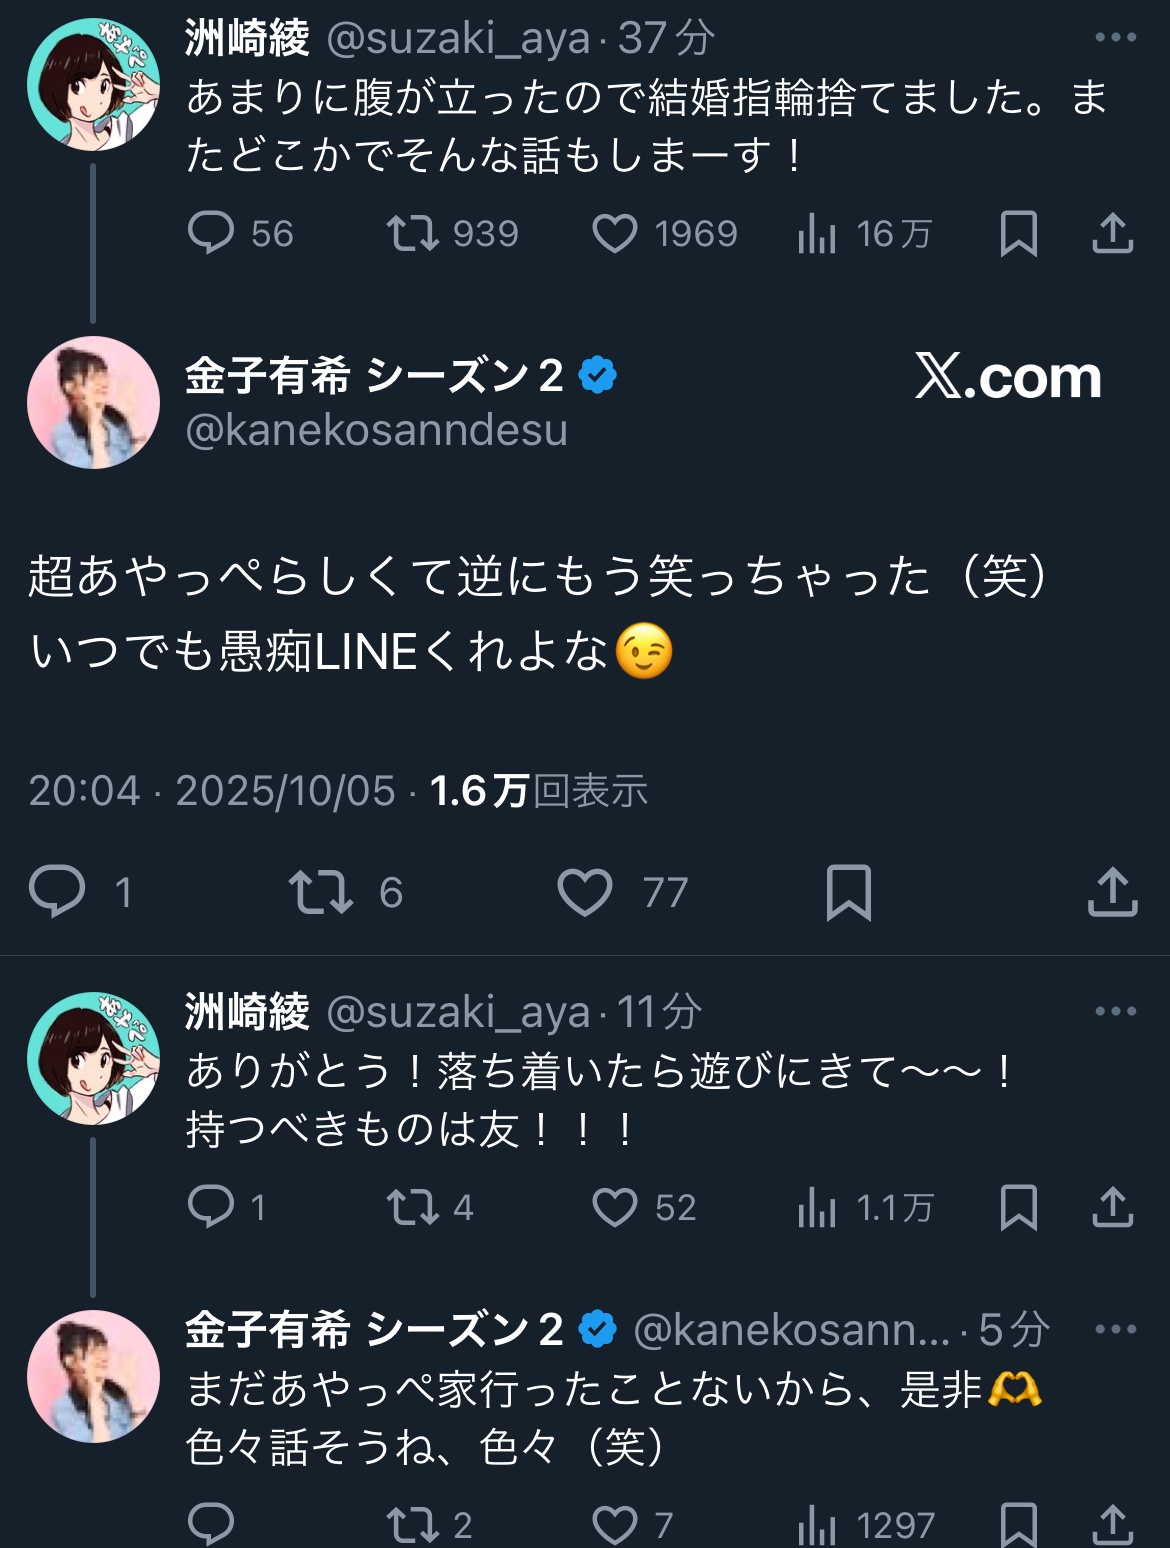
Task: Share the main 金子有希 tweet
Action: [1112, 891]
